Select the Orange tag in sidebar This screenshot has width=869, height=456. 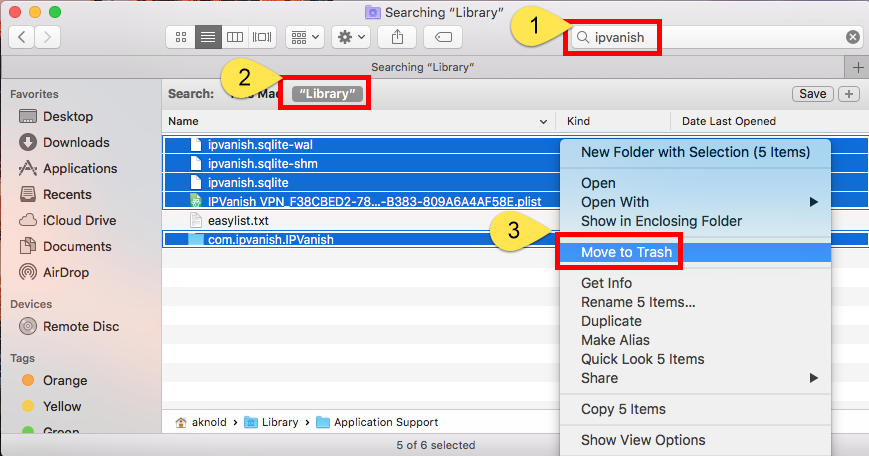coord(65,380)
